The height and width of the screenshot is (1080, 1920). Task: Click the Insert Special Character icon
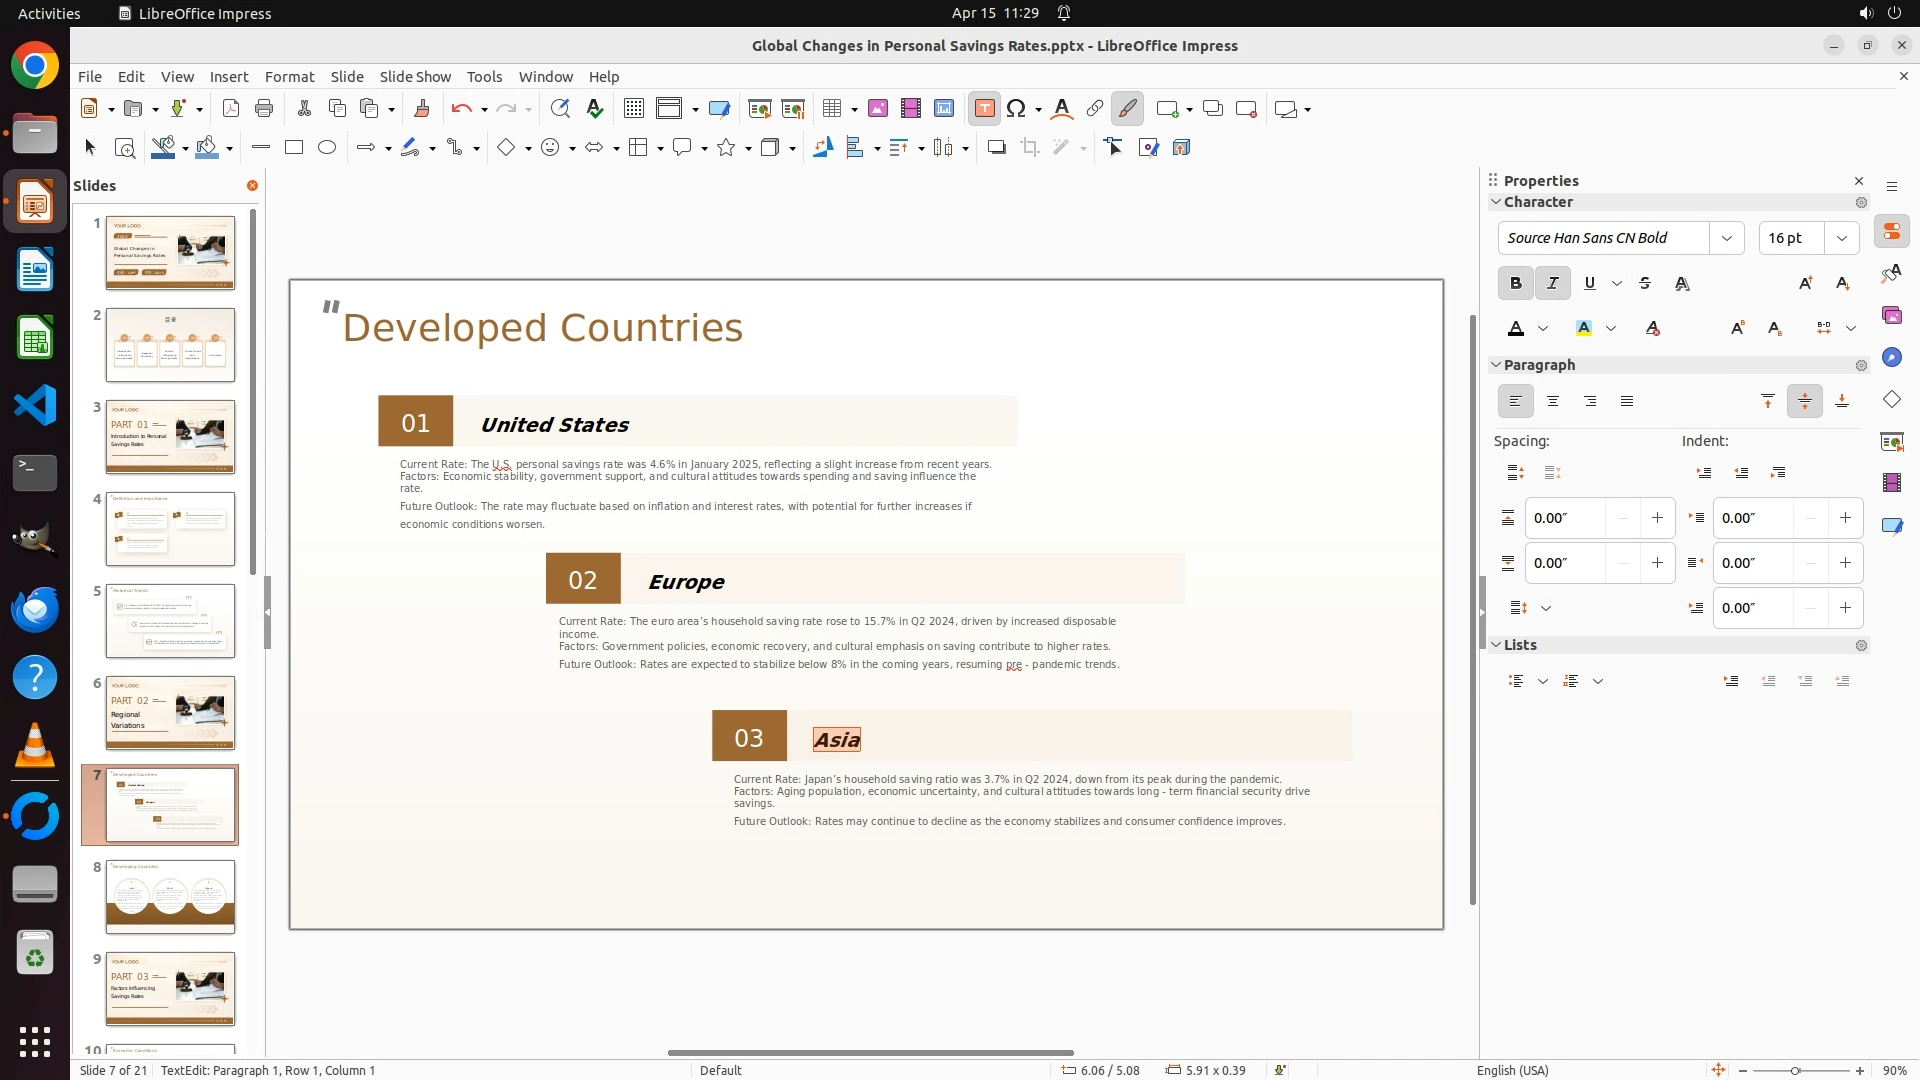pos(1017,109)
